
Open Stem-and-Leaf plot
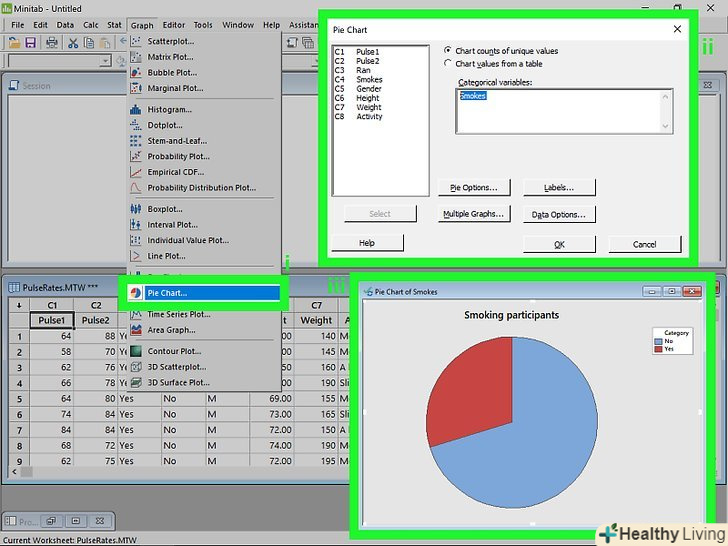tap(177, 141)
